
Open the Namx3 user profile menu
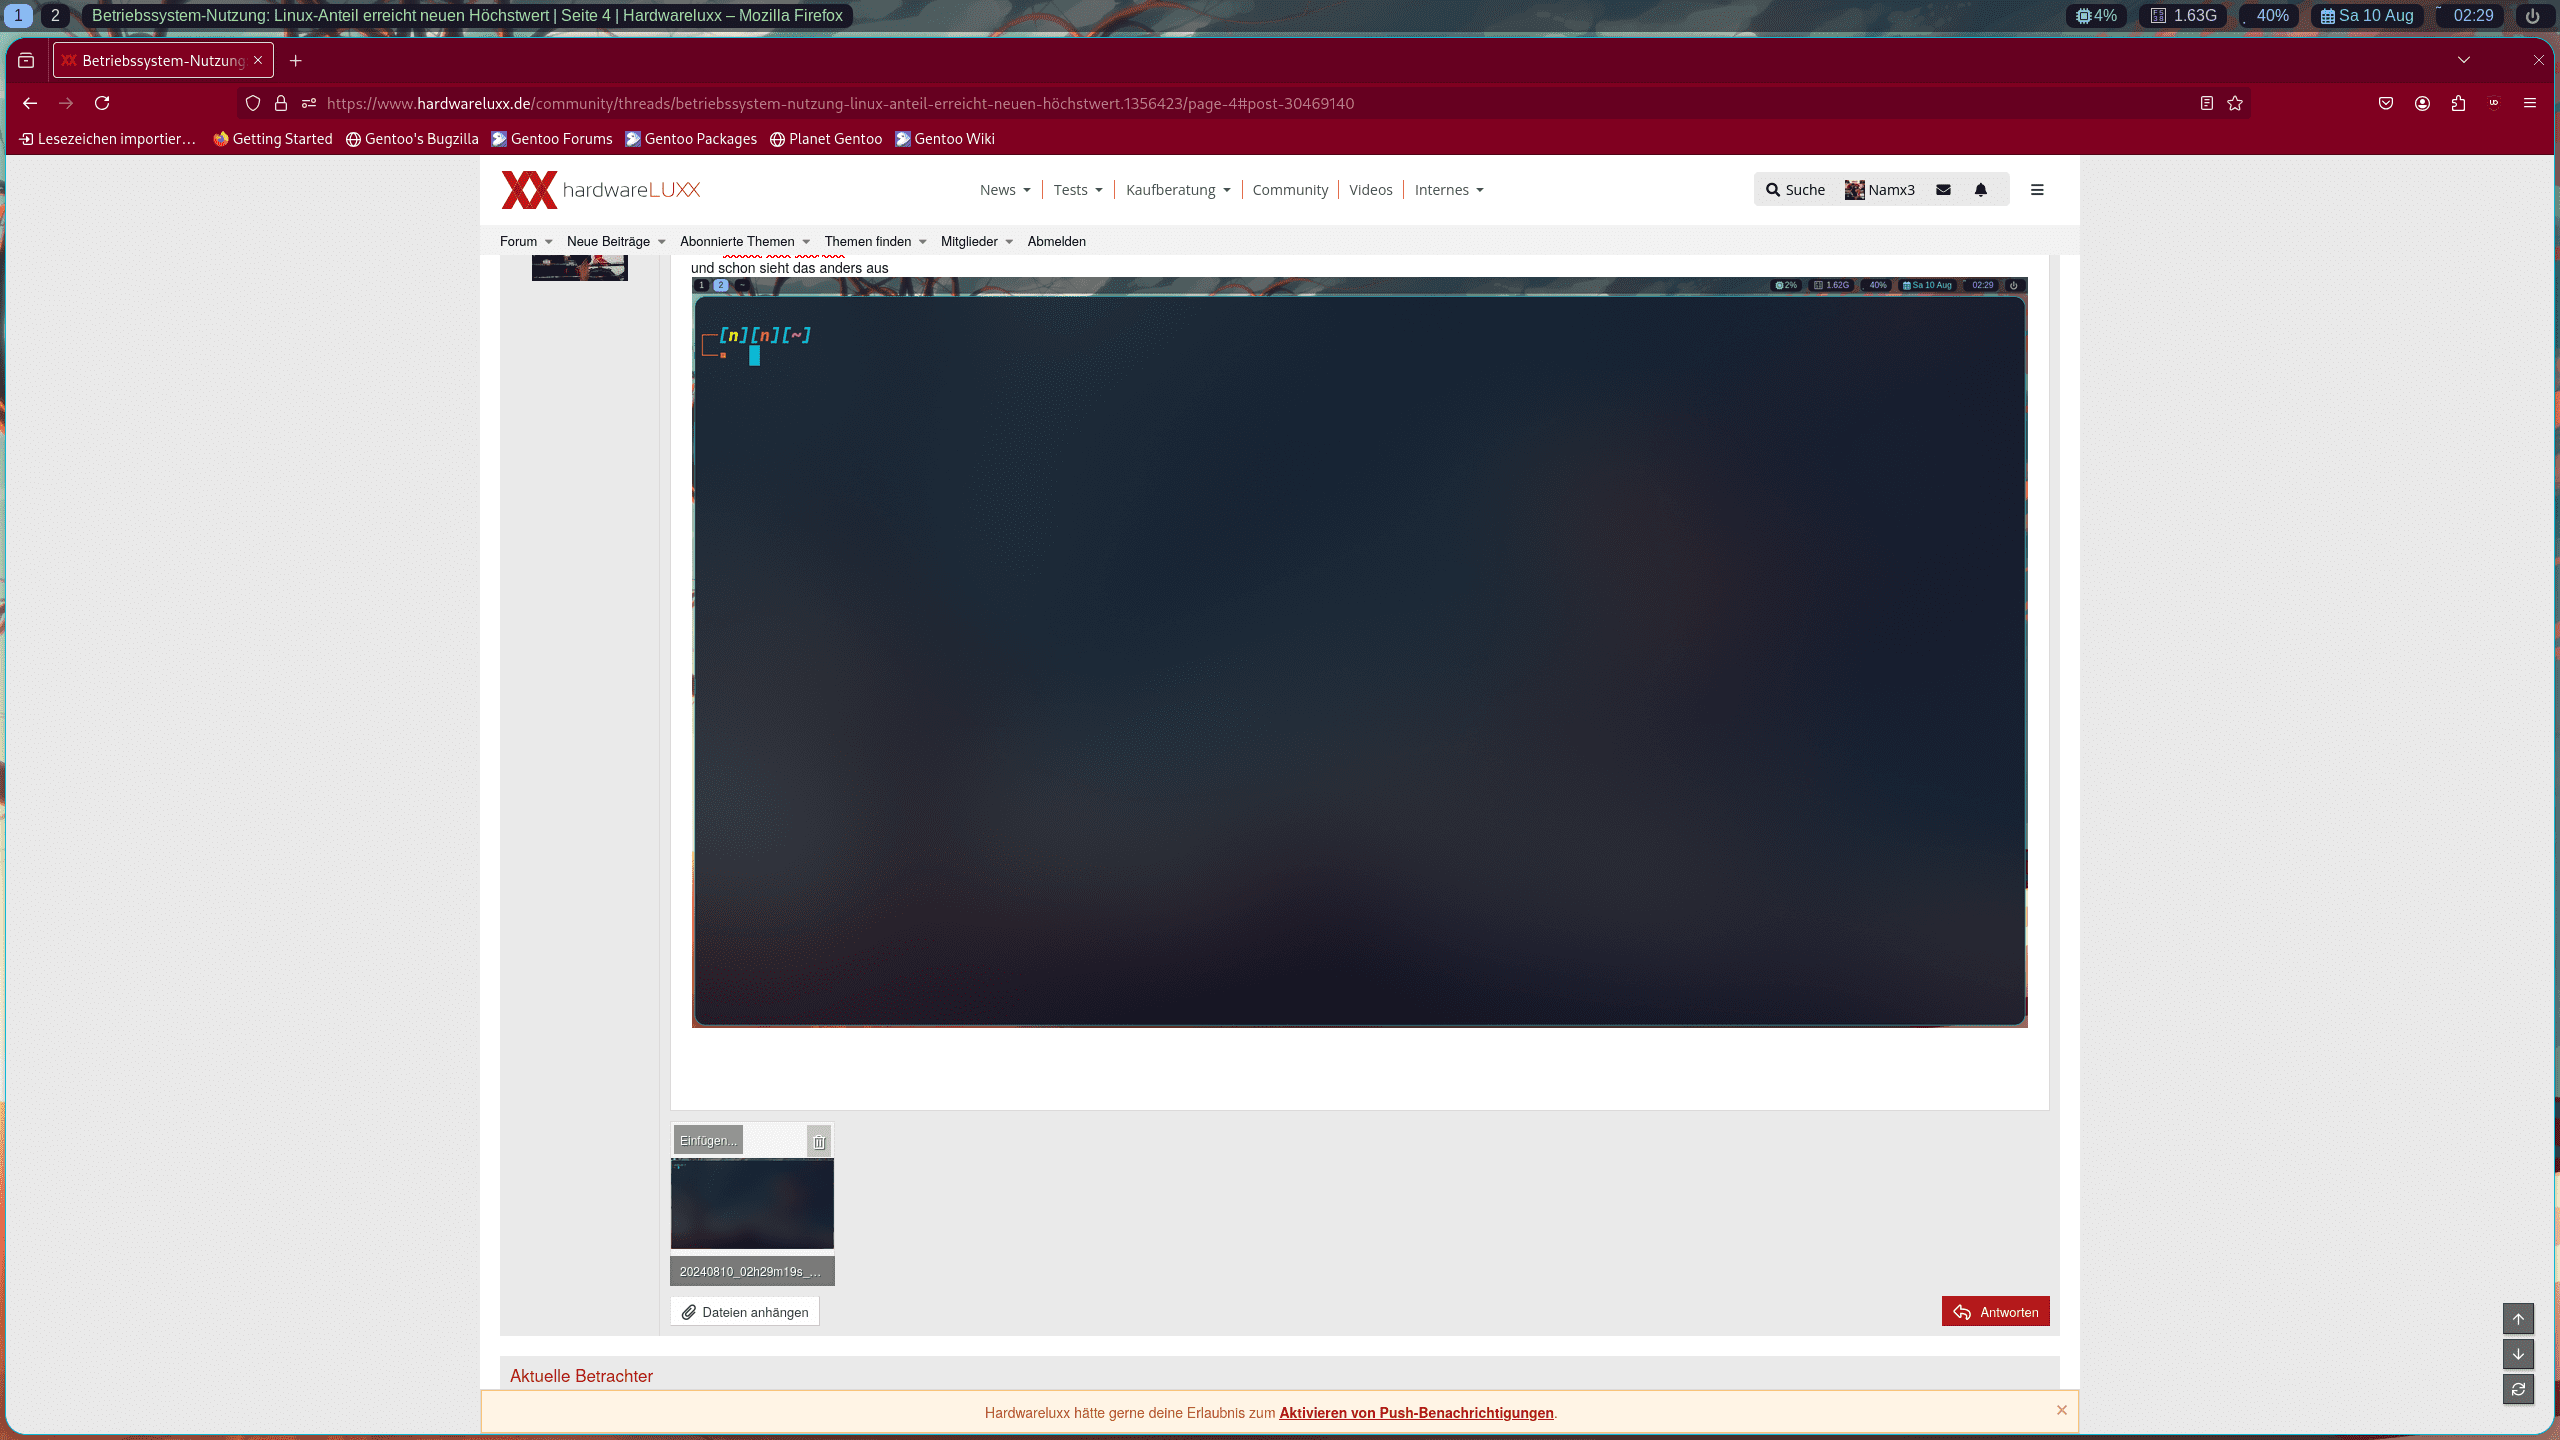1880,190
